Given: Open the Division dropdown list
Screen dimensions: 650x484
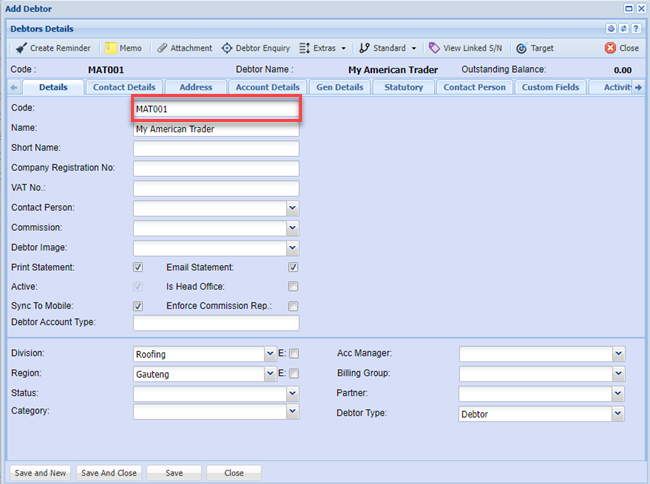Looking at the screenshot, I should (270, 354).
